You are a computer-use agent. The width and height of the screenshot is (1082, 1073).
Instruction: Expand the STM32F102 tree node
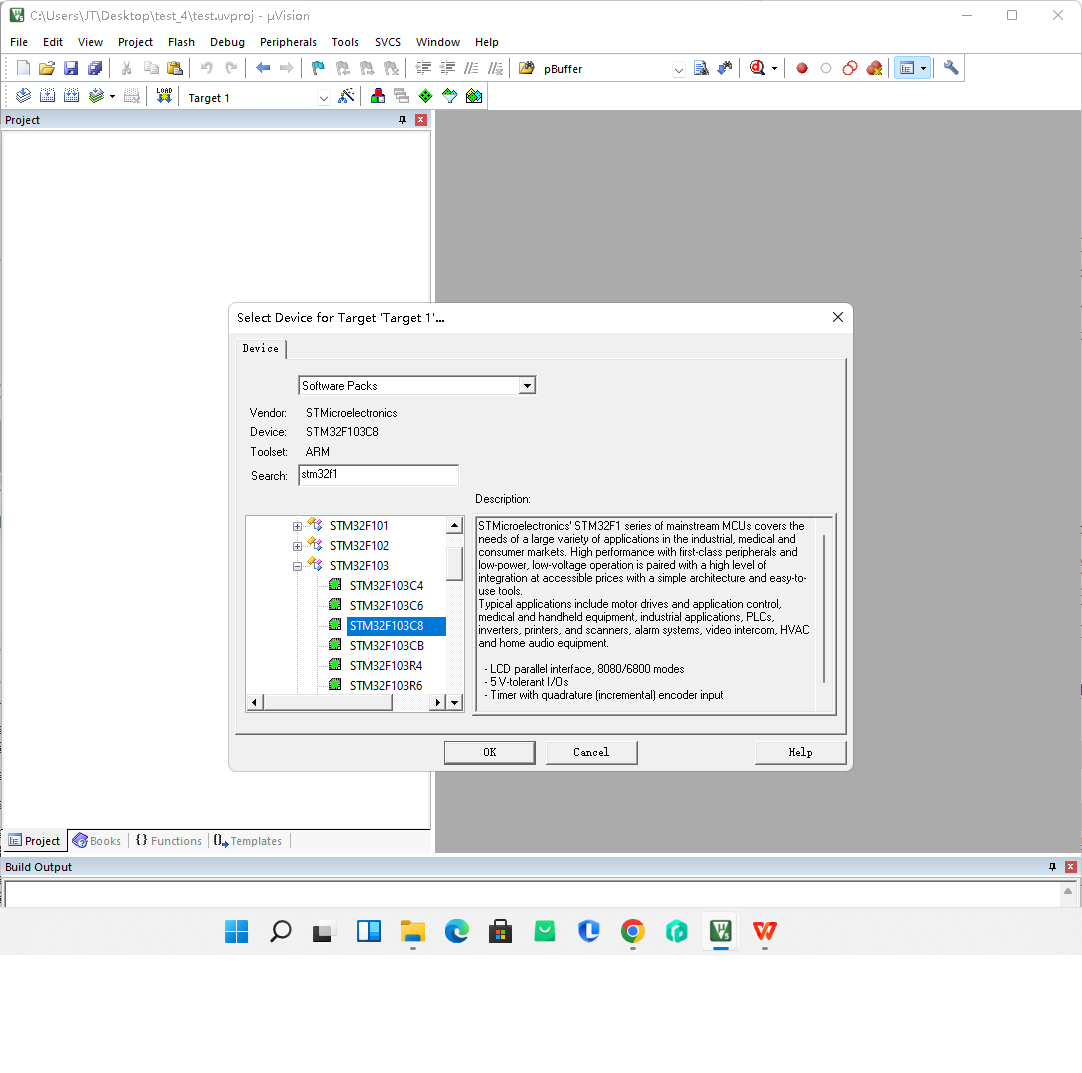click(297, 547)
